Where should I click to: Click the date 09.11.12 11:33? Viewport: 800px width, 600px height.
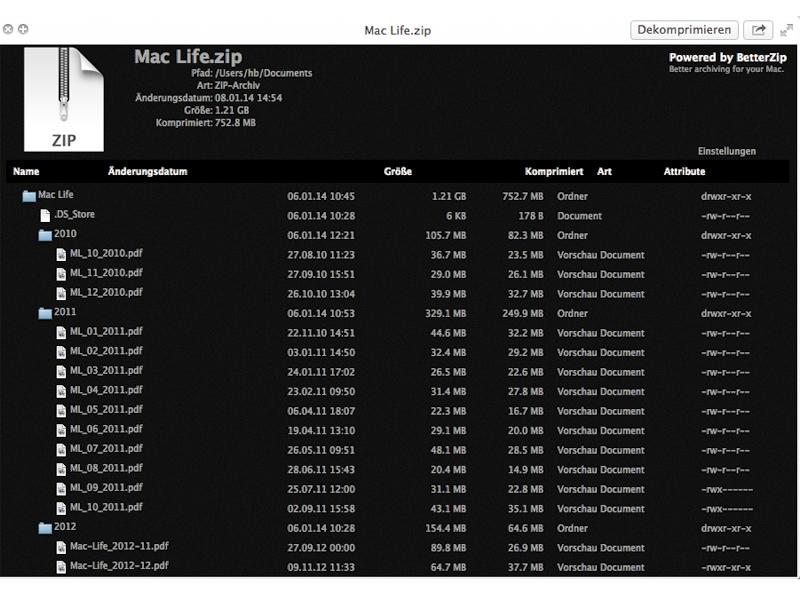tap(321, 567)
